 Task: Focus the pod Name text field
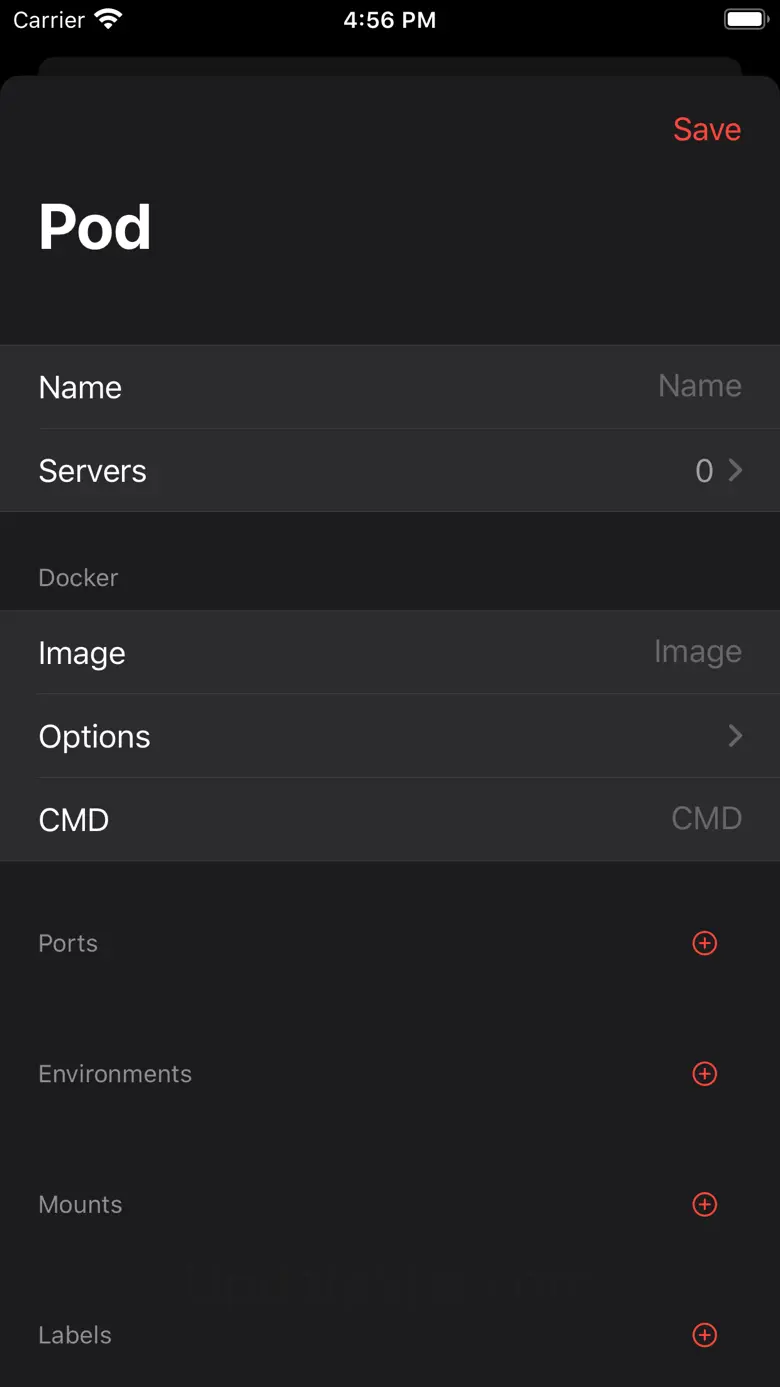coord(390,387)
